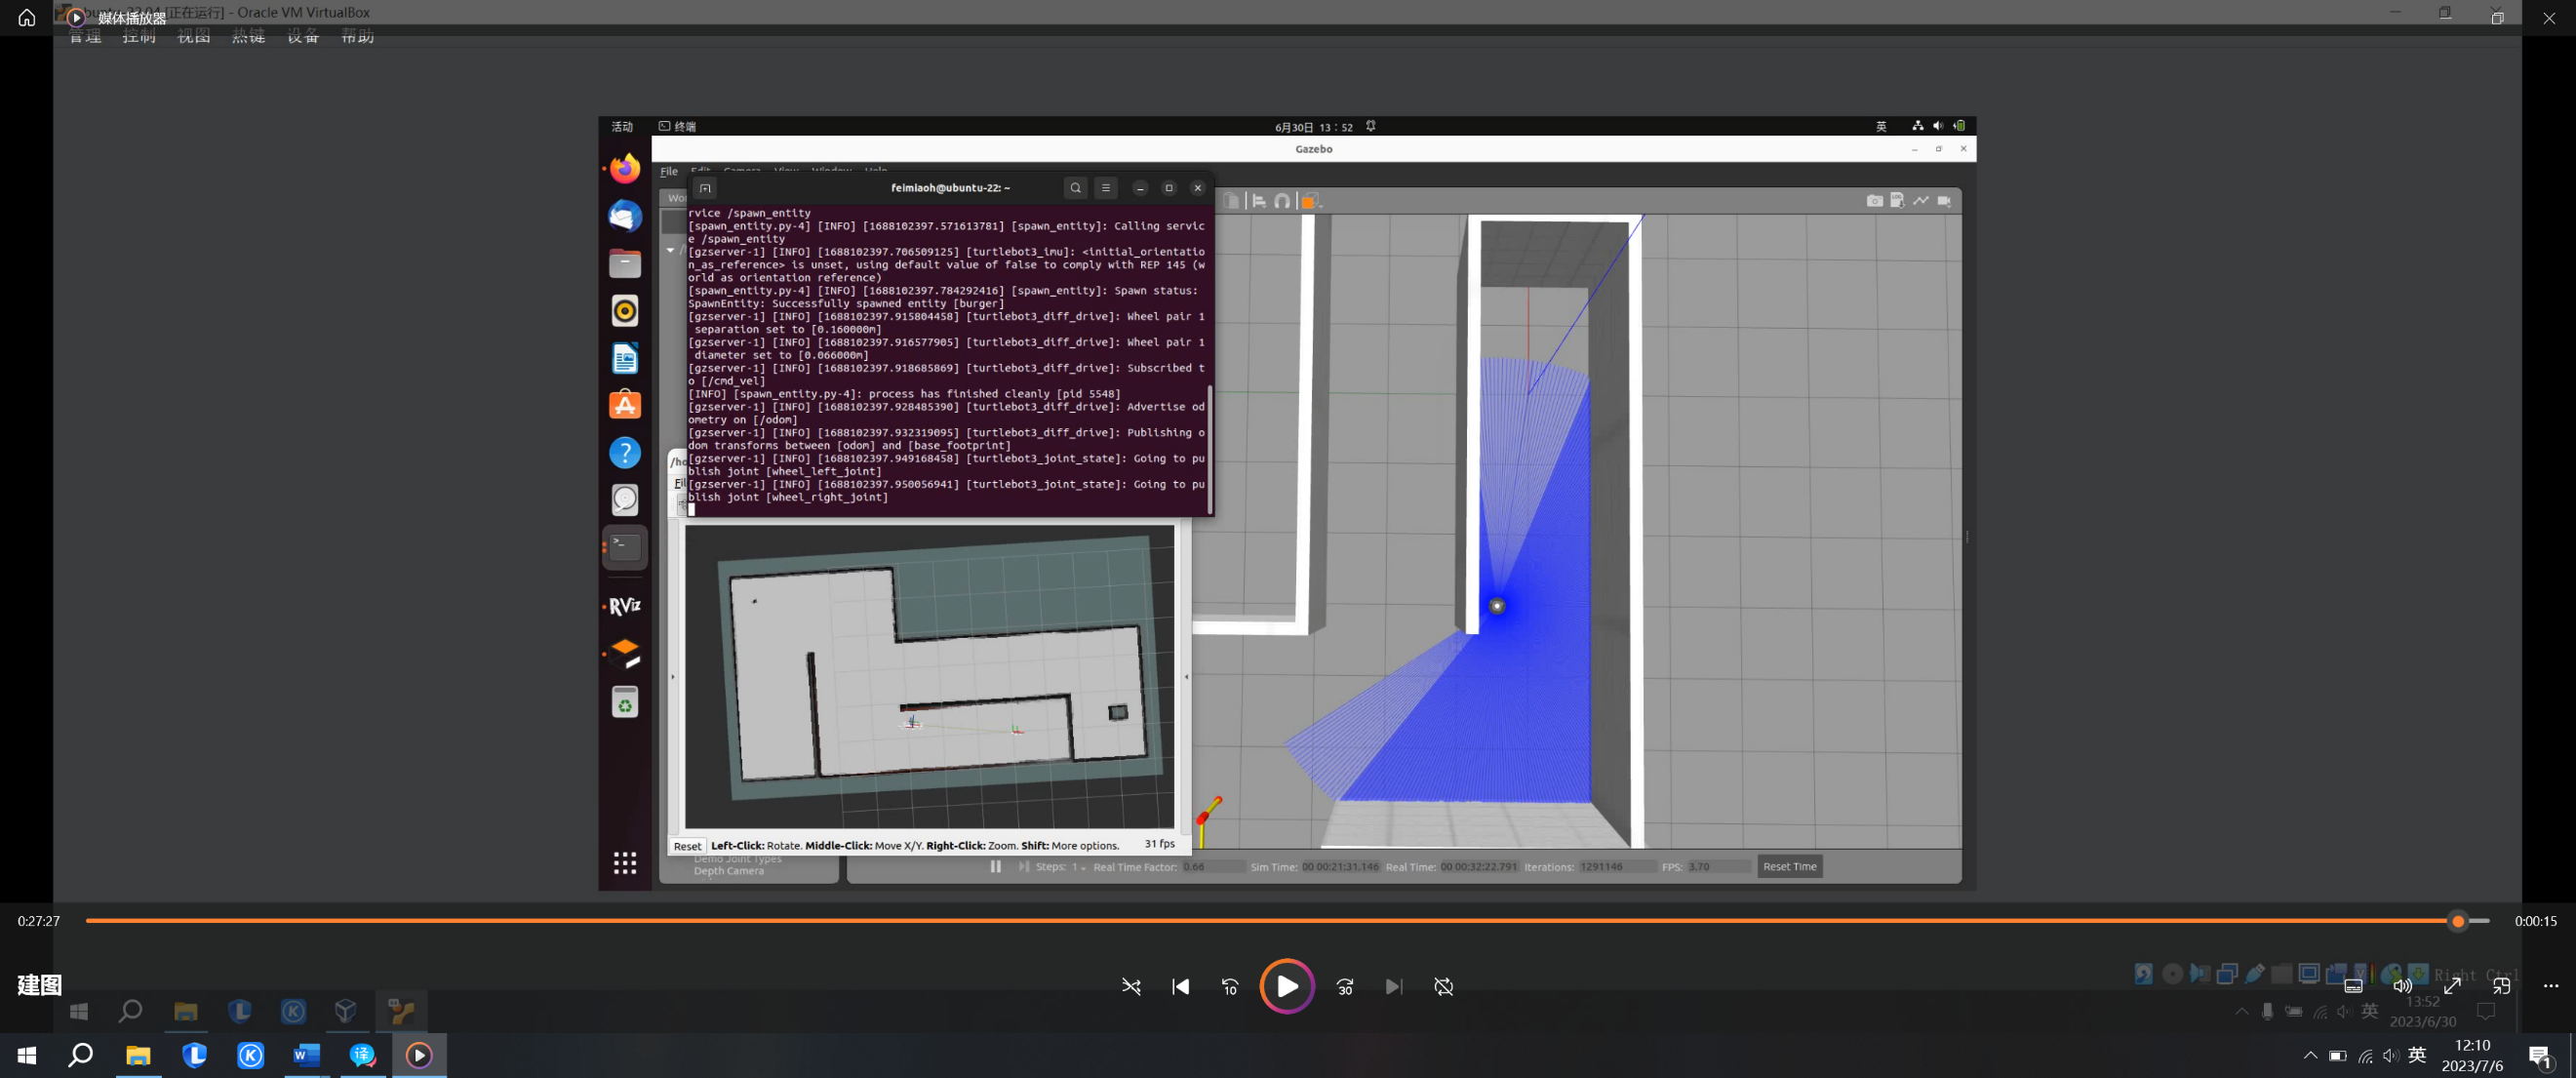This screenshot has height=1078, width=2576.
Task: Expand tree arrow in Gazebo world panel
Action: pyautogui.click(x=670, y=250)
